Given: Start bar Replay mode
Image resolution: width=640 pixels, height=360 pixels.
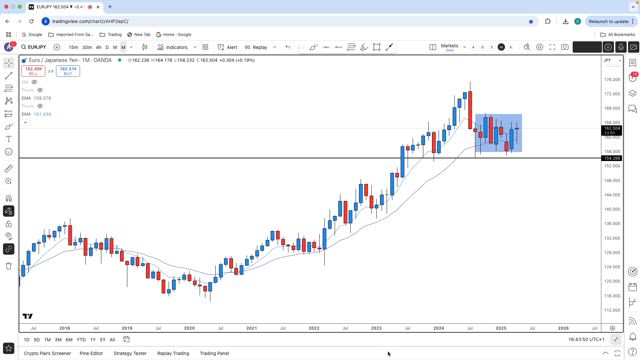Looking at the screenshot, I should (x=256, y=47).
